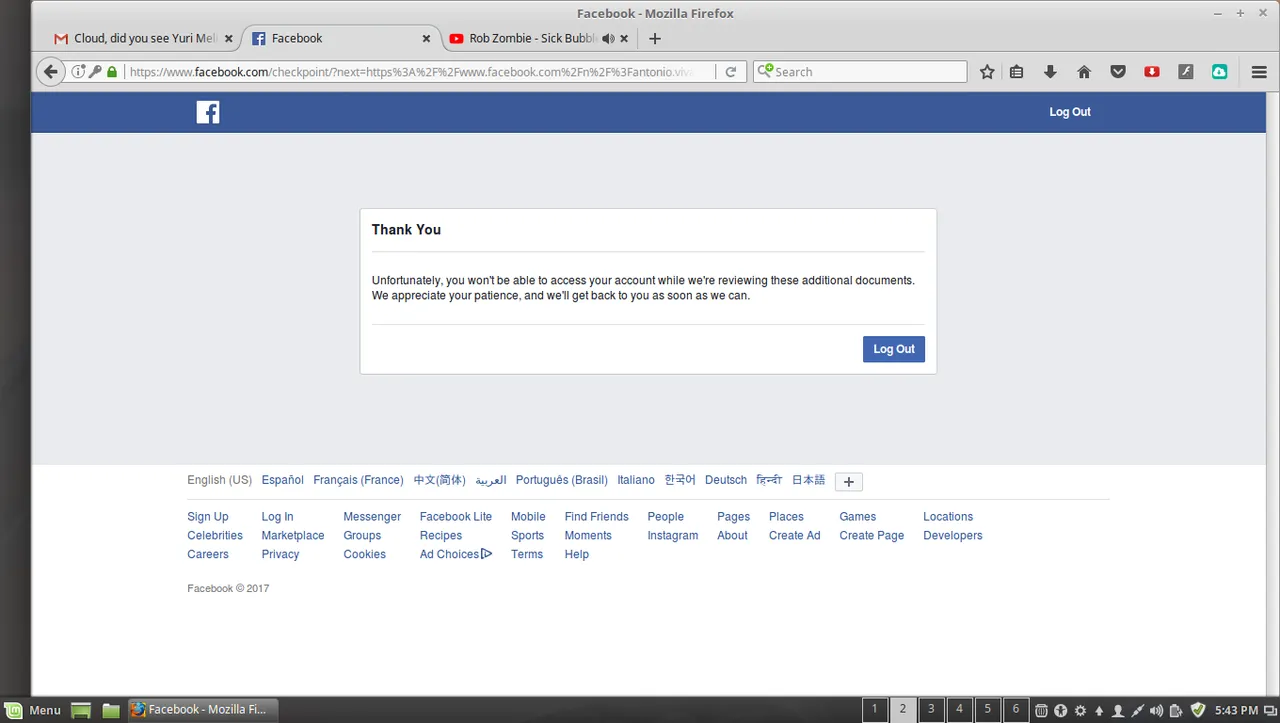
Task: Switch language to Português (Brasil)
Action: tap(562, 480)
